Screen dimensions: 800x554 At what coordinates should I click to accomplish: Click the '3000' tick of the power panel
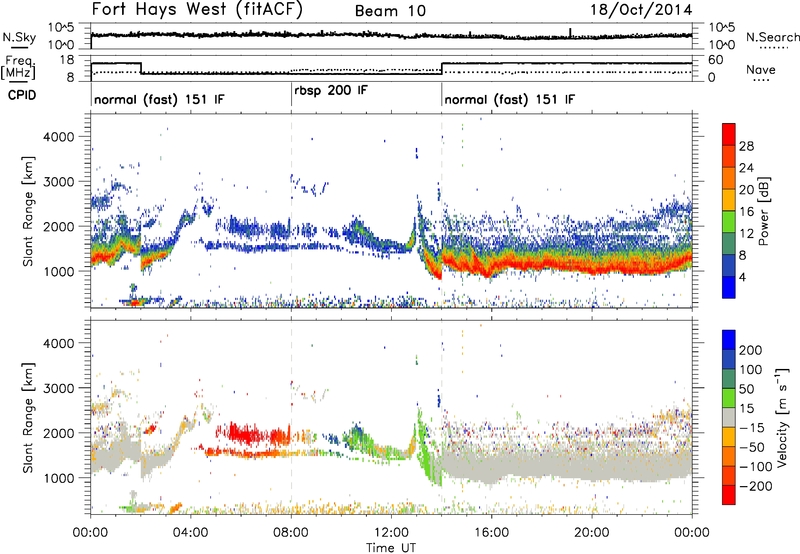[x=58, y=182]
